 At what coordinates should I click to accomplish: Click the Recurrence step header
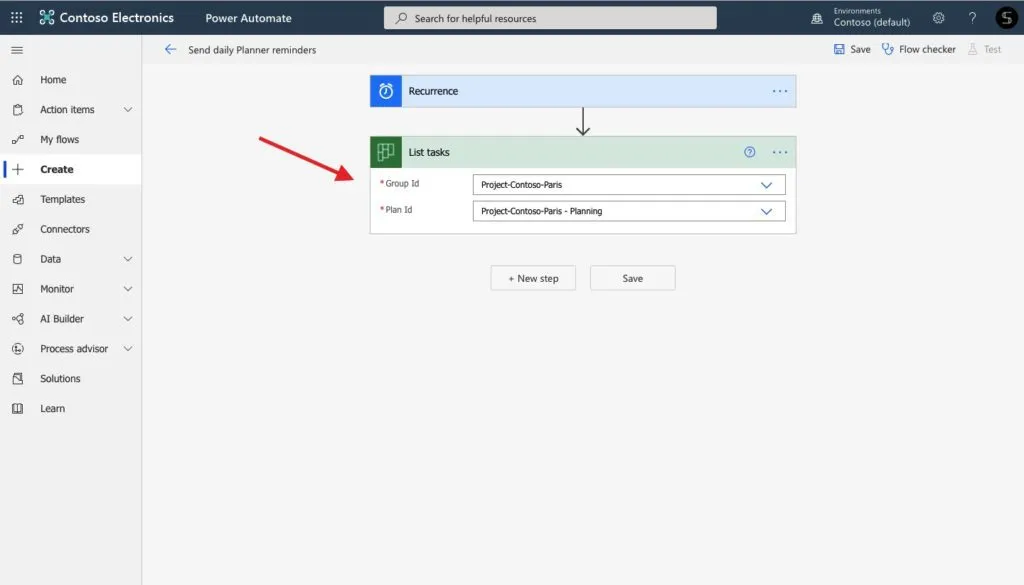coord(583,91)
